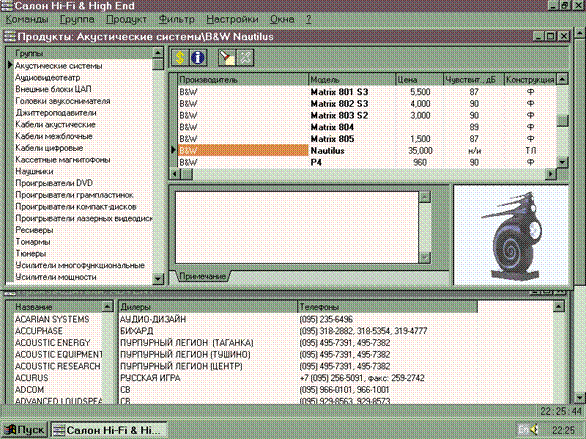Click the Nautilus speaker product image
Screen dimensions: 586x439
[x=511, y=235]
